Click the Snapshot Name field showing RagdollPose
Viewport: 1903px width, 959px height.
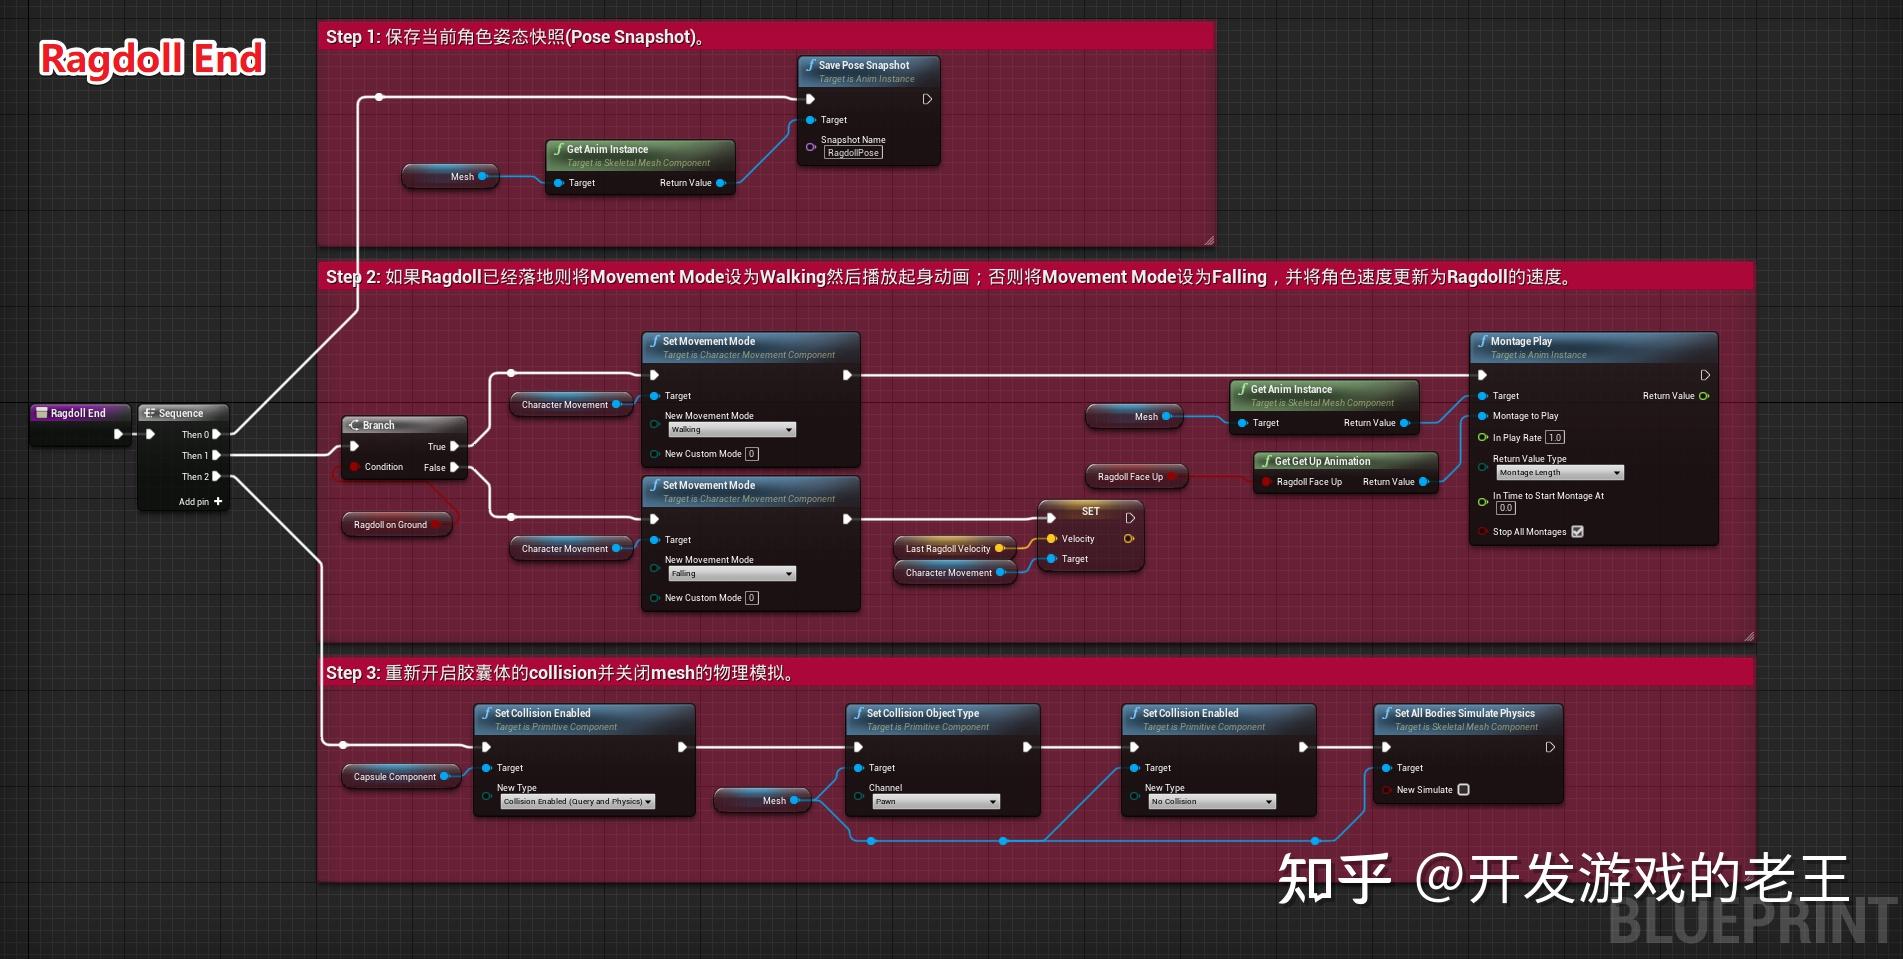(x=853, y=152)
